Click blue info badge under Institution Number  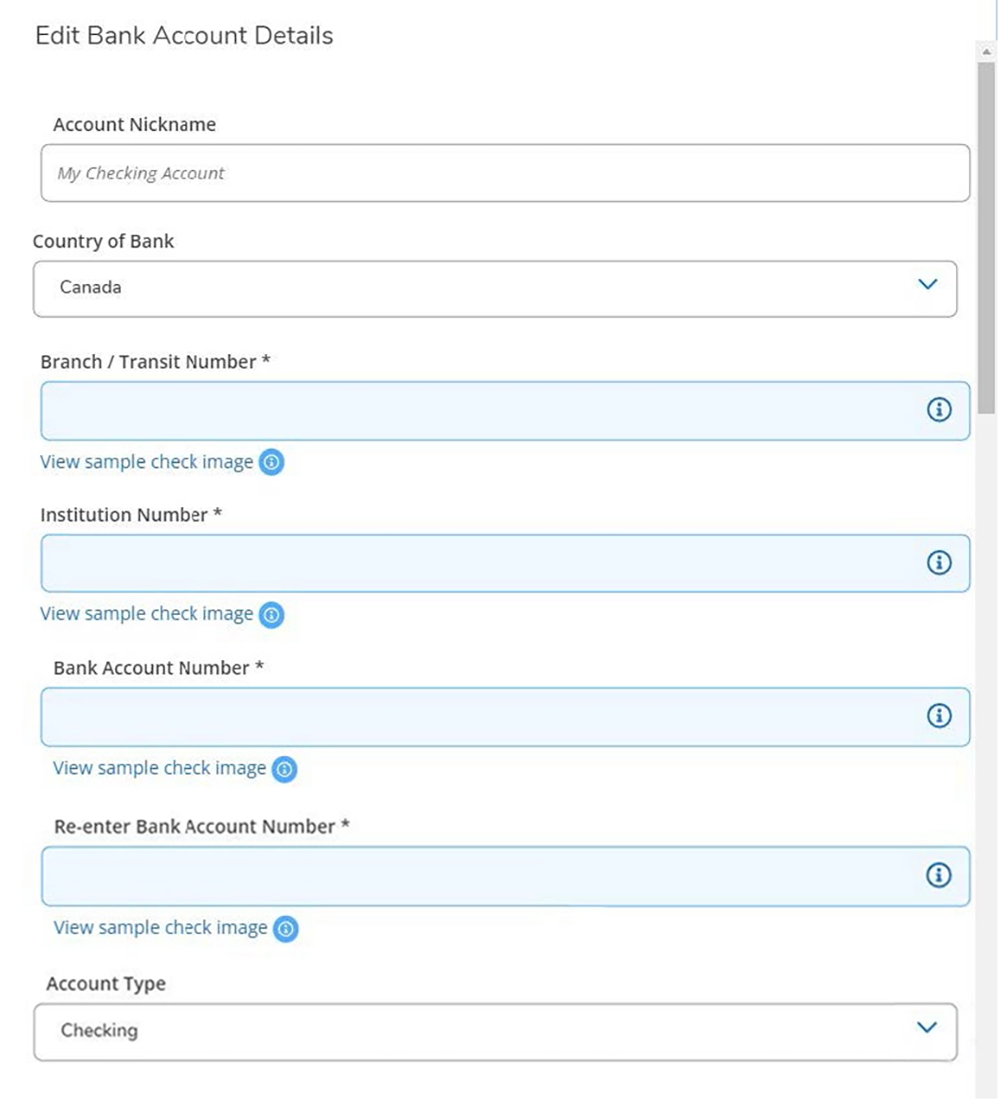[x=271, y=615]
